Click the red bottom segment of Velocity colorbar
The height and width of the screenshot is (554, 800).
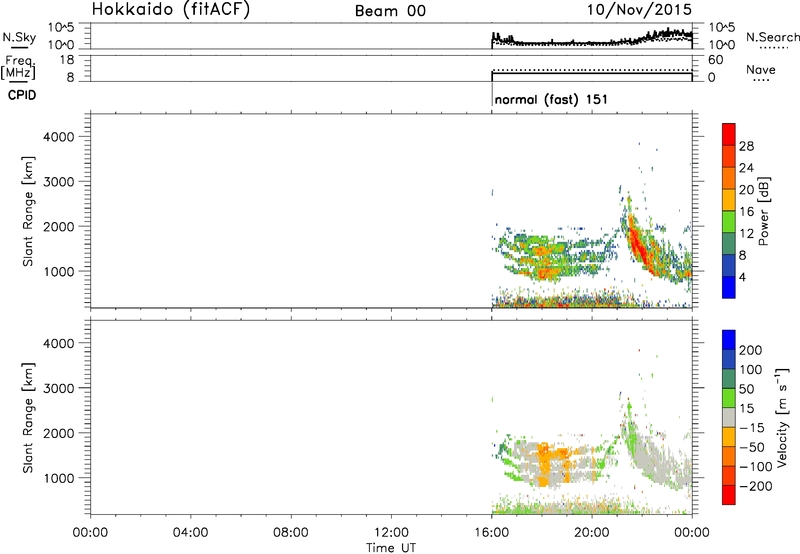(729, 495)
